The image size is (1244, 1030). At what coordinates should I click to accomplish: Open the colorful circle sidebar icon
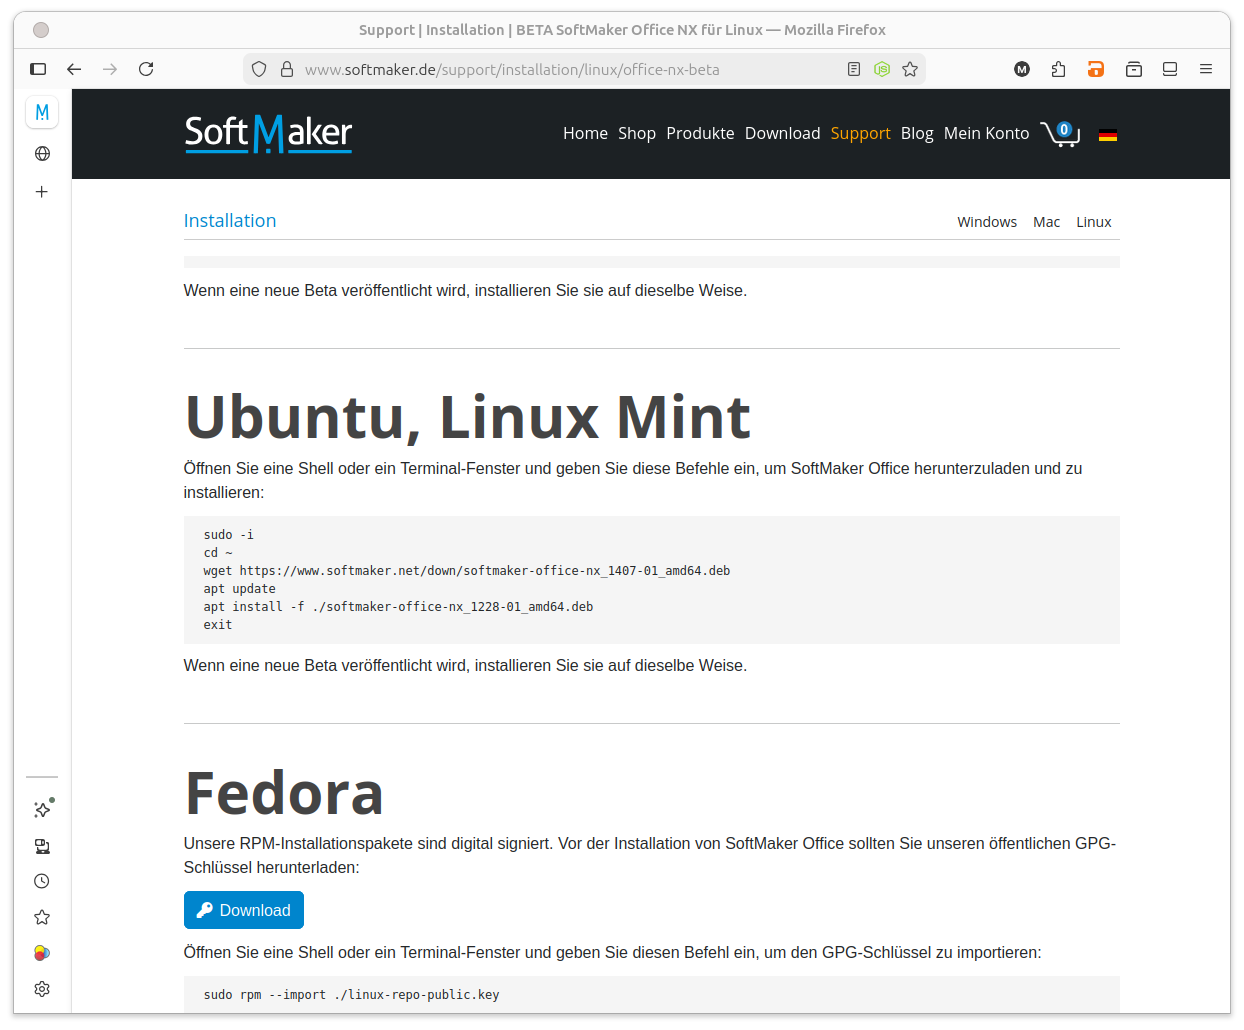[42, 953]
